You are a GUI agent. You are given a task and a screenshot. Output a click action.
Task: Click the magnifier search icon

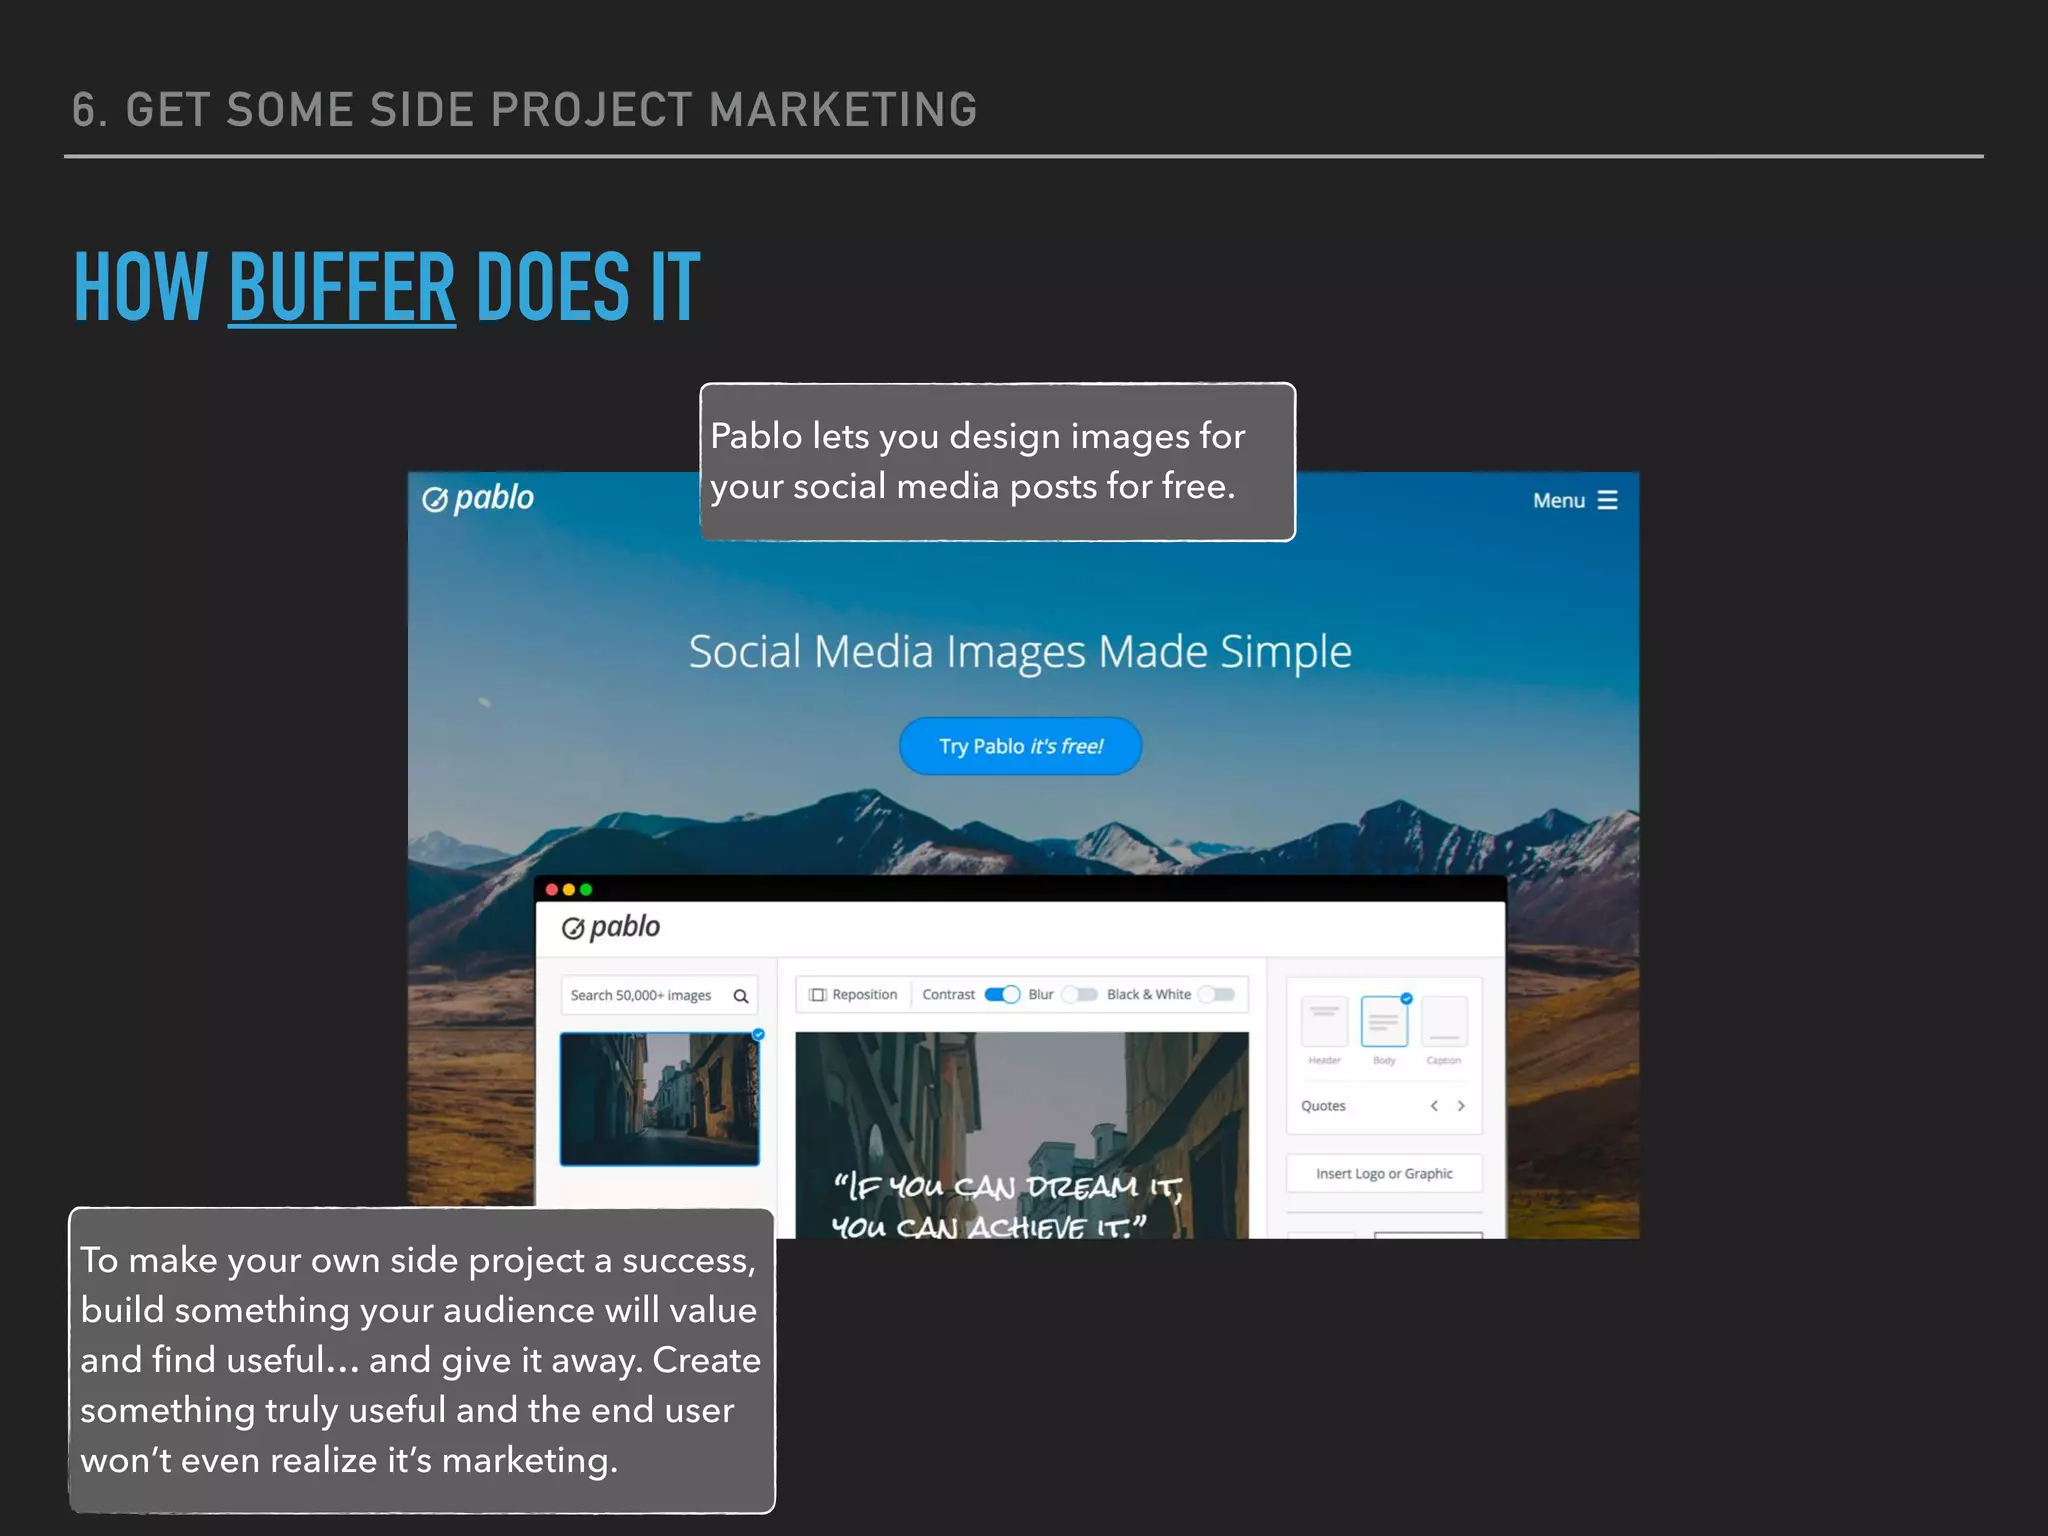pos(741,996)
